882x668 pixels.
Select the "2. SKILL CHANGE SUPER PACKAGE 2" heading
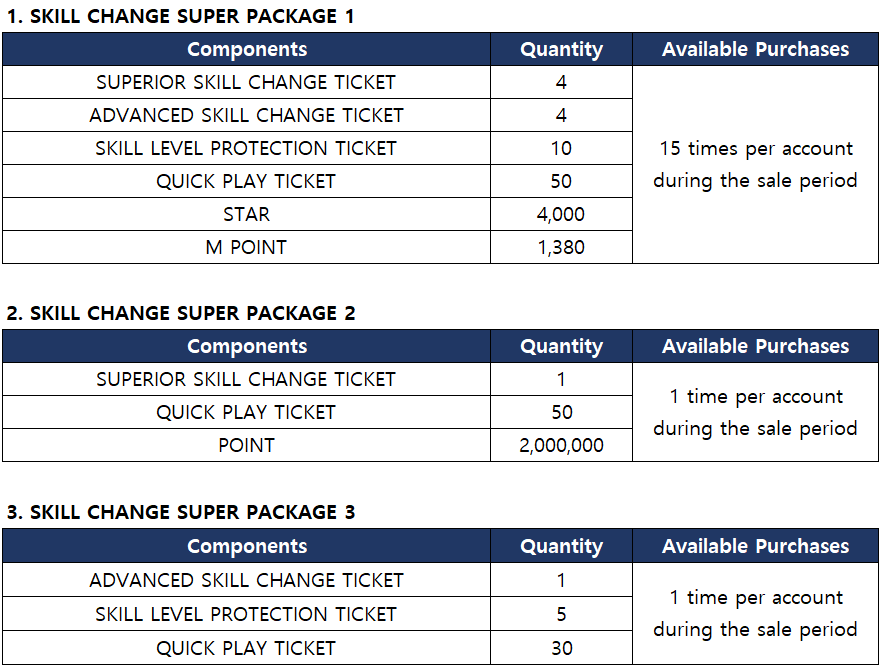point(180,313)
